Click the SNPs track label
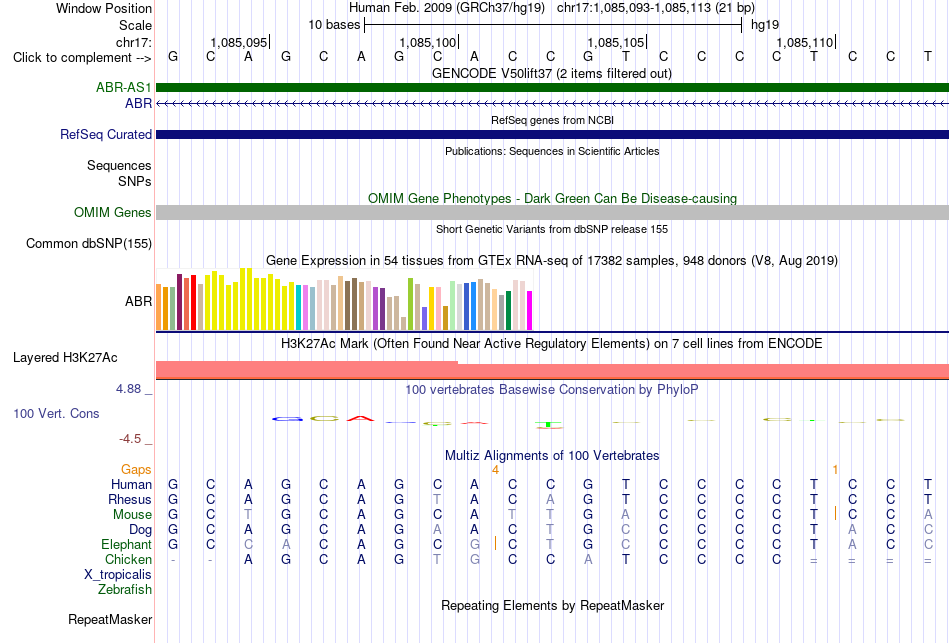The height and width of the screenshot is (643, 950). (x=135, y=181)
